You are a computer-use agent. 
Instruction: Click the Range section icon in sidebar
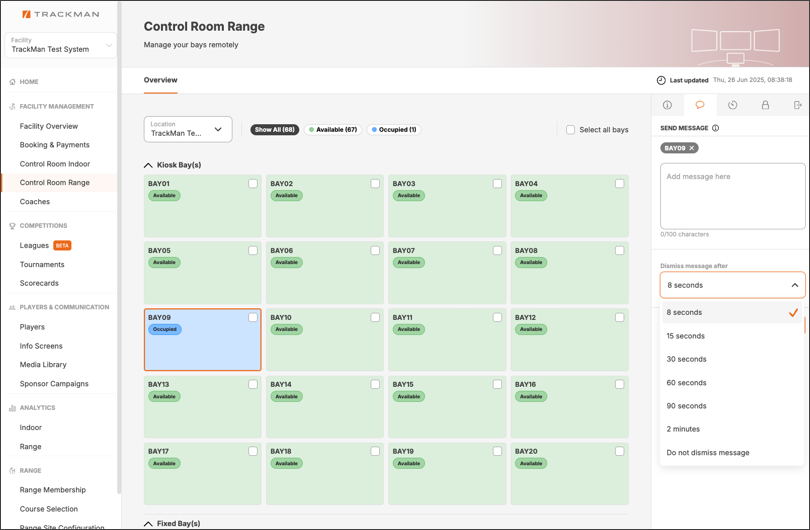(x=12, y=471)
